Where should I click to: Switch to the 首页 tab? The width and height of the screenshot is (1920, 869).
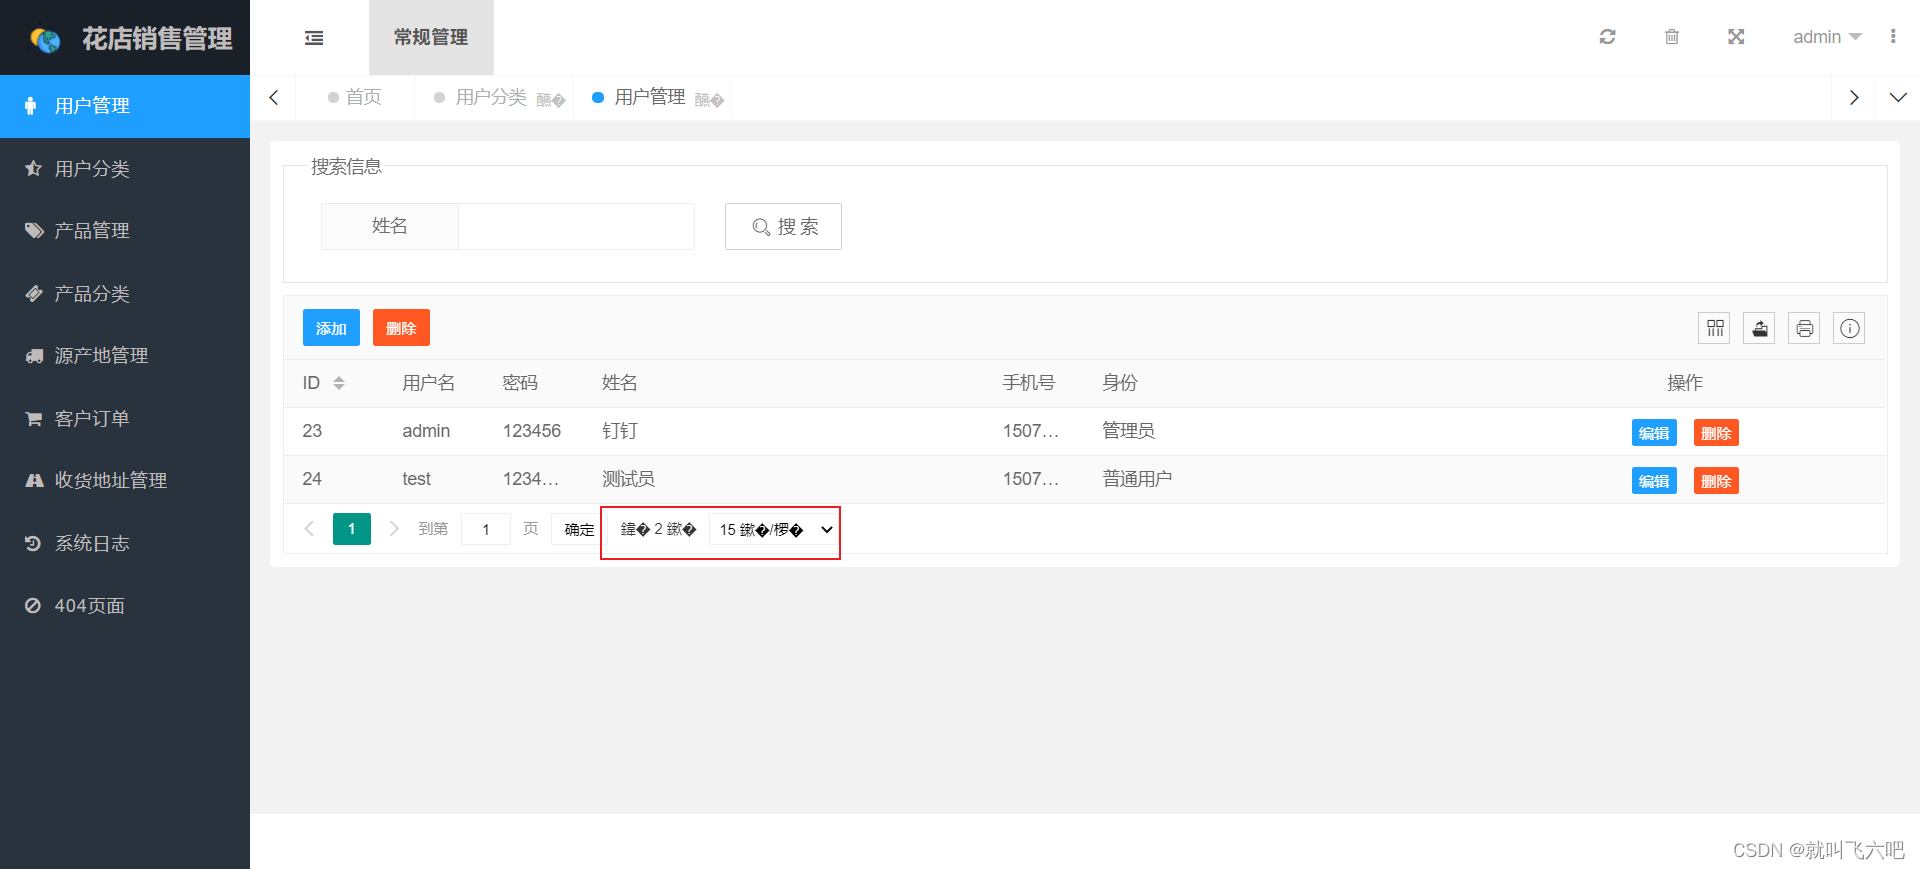click(x=355, y=97)
